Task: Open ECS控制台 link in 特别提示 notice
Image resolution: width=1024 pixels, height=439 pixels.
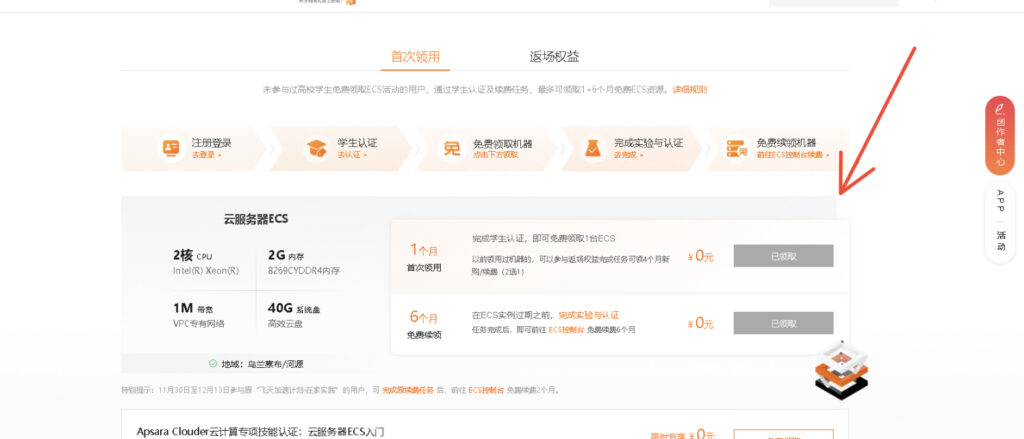Action: pos(486,390)
